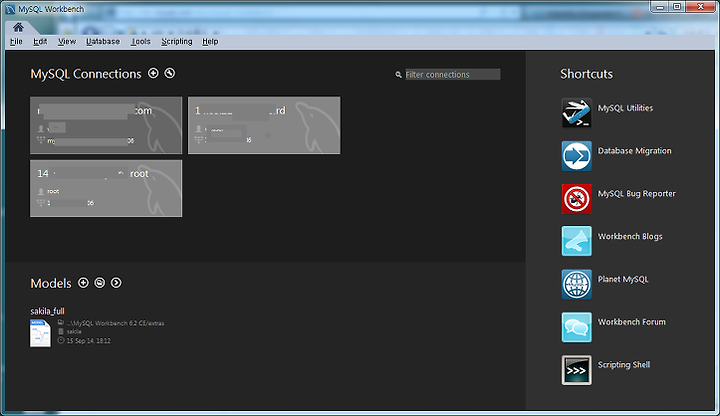Create a new model with plus icon

point(83,282)
